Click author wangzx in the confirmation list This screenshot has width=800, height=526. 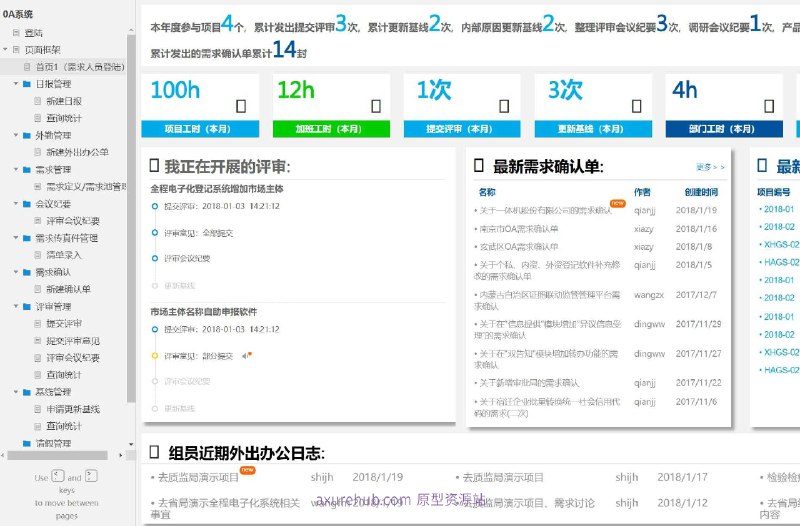648,294
